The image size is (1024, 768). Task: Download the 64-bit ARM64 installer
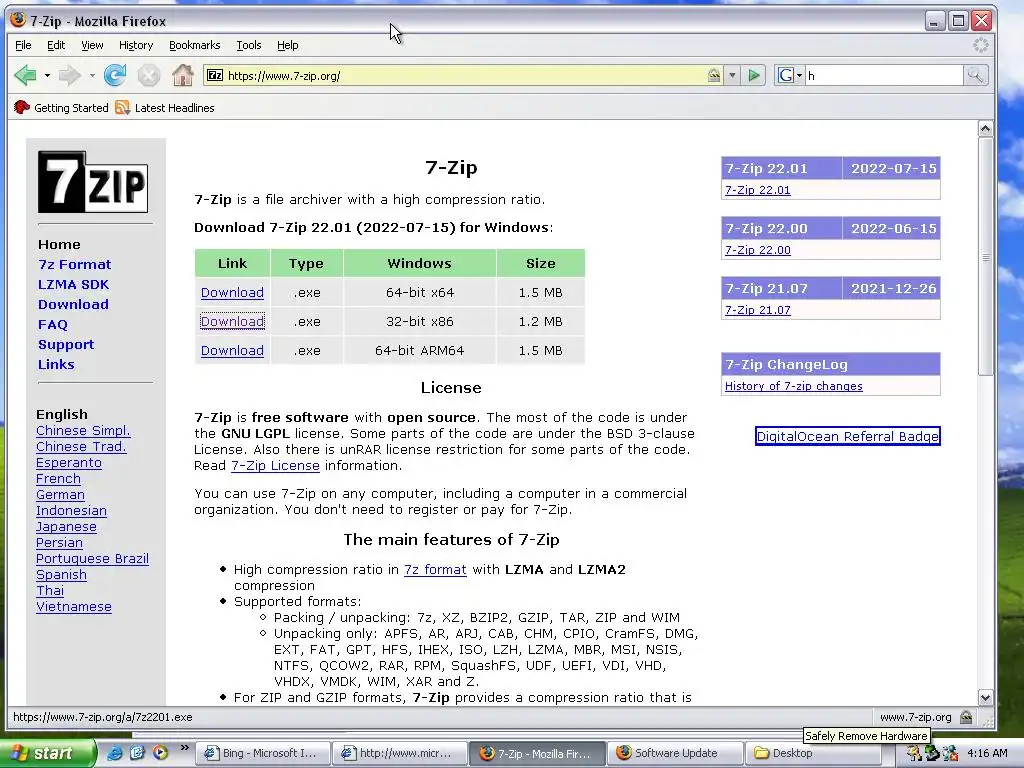click(232, 351)
